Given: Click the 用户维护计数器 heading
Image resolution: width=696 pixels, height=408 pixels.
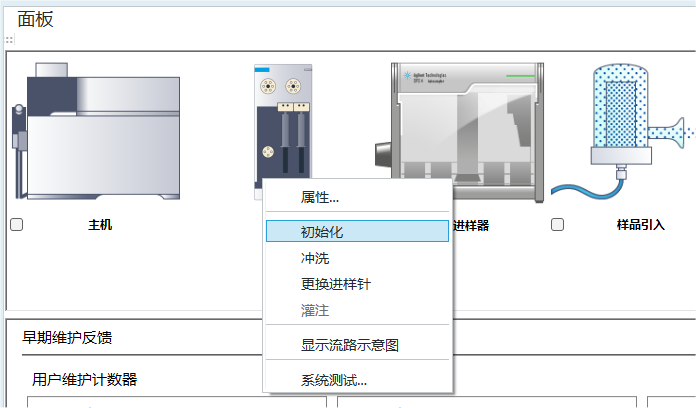Looking at the screenshot, I should [84, 380].
